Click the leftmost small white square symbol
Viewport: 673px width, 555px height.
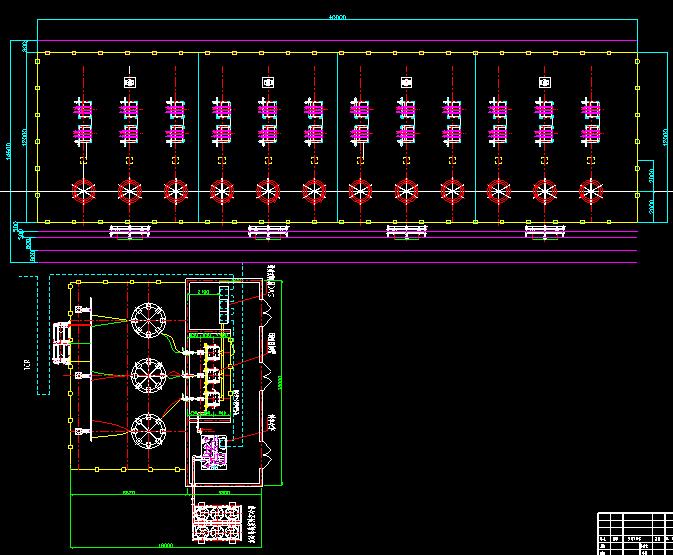point(128,83)
